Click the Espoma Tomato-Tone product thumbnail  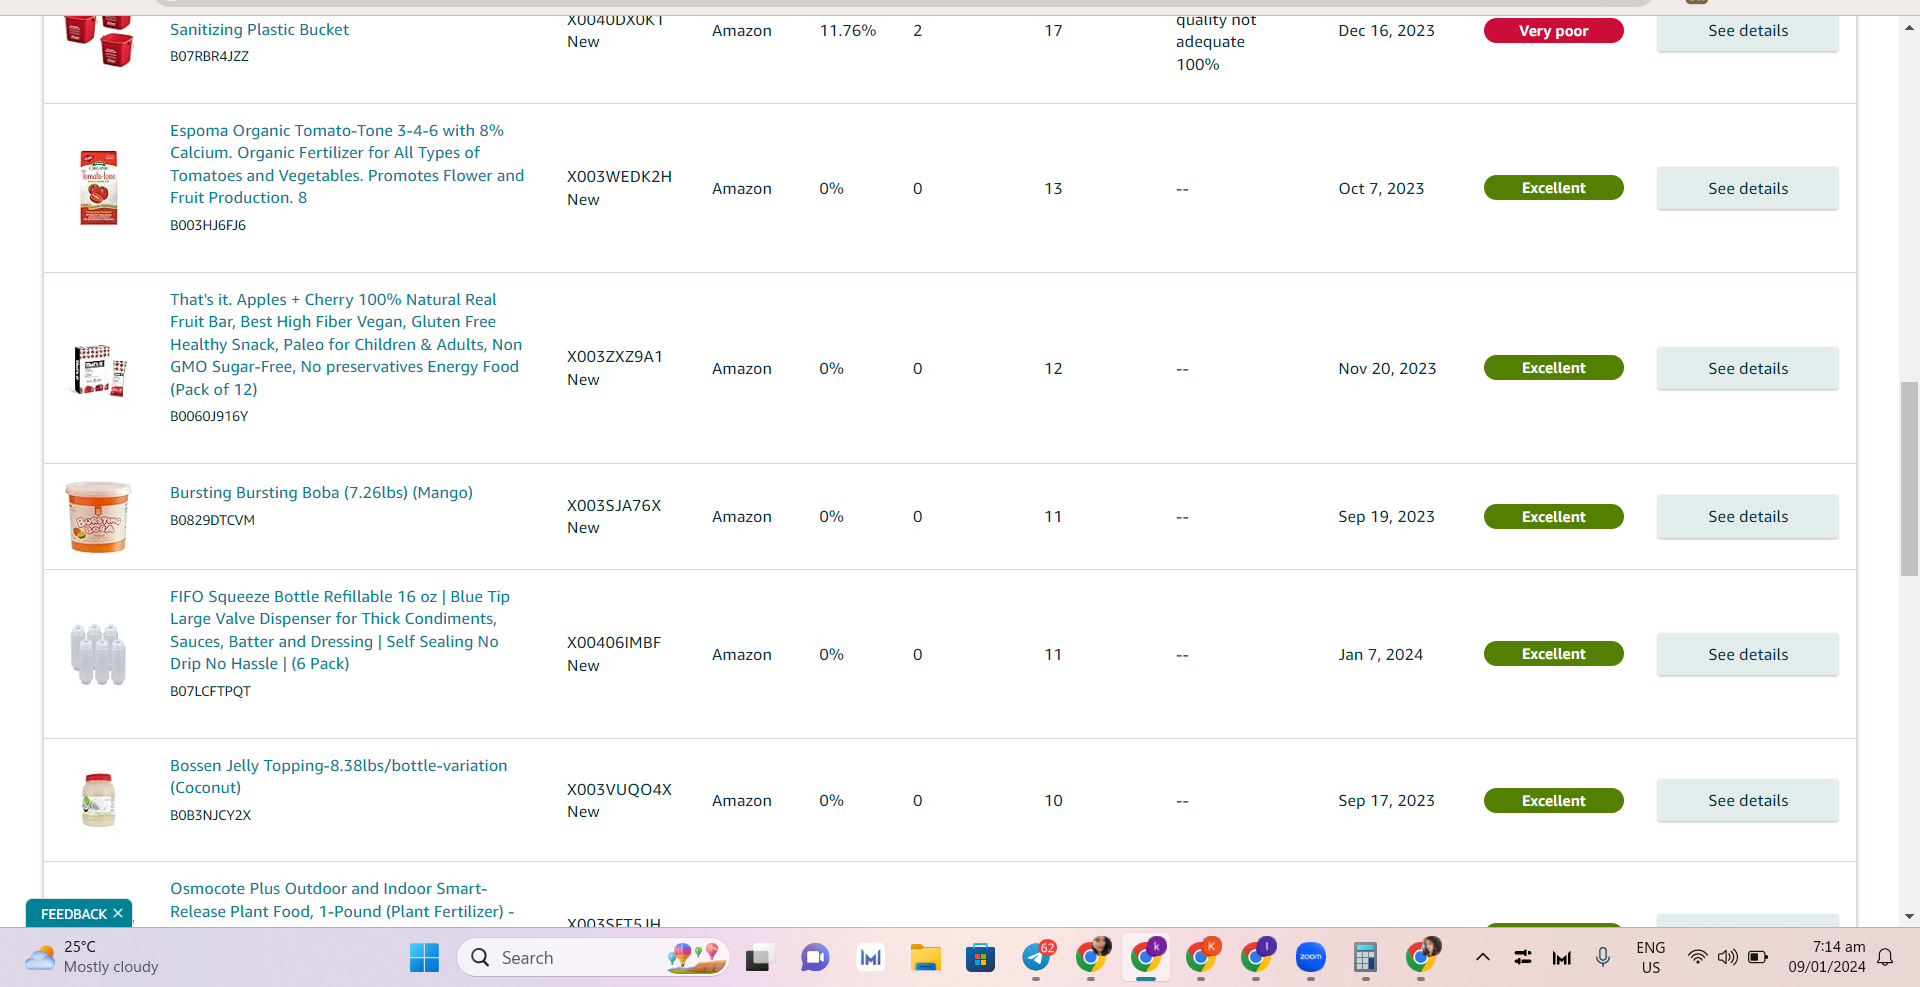point(99,188)
